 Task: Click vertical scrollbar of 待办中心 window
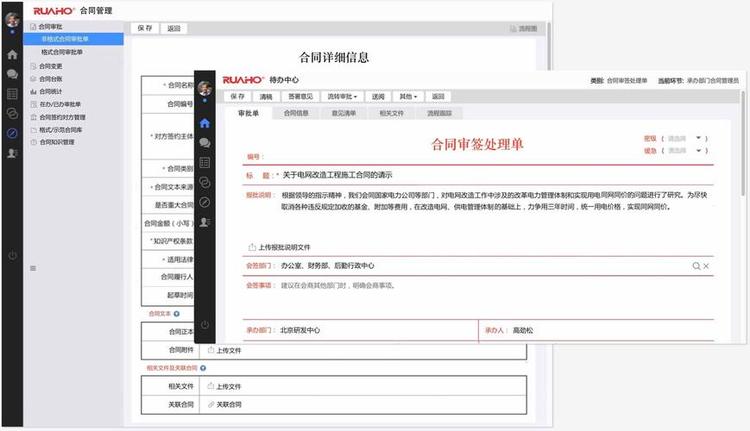click(x=743, y=144)
